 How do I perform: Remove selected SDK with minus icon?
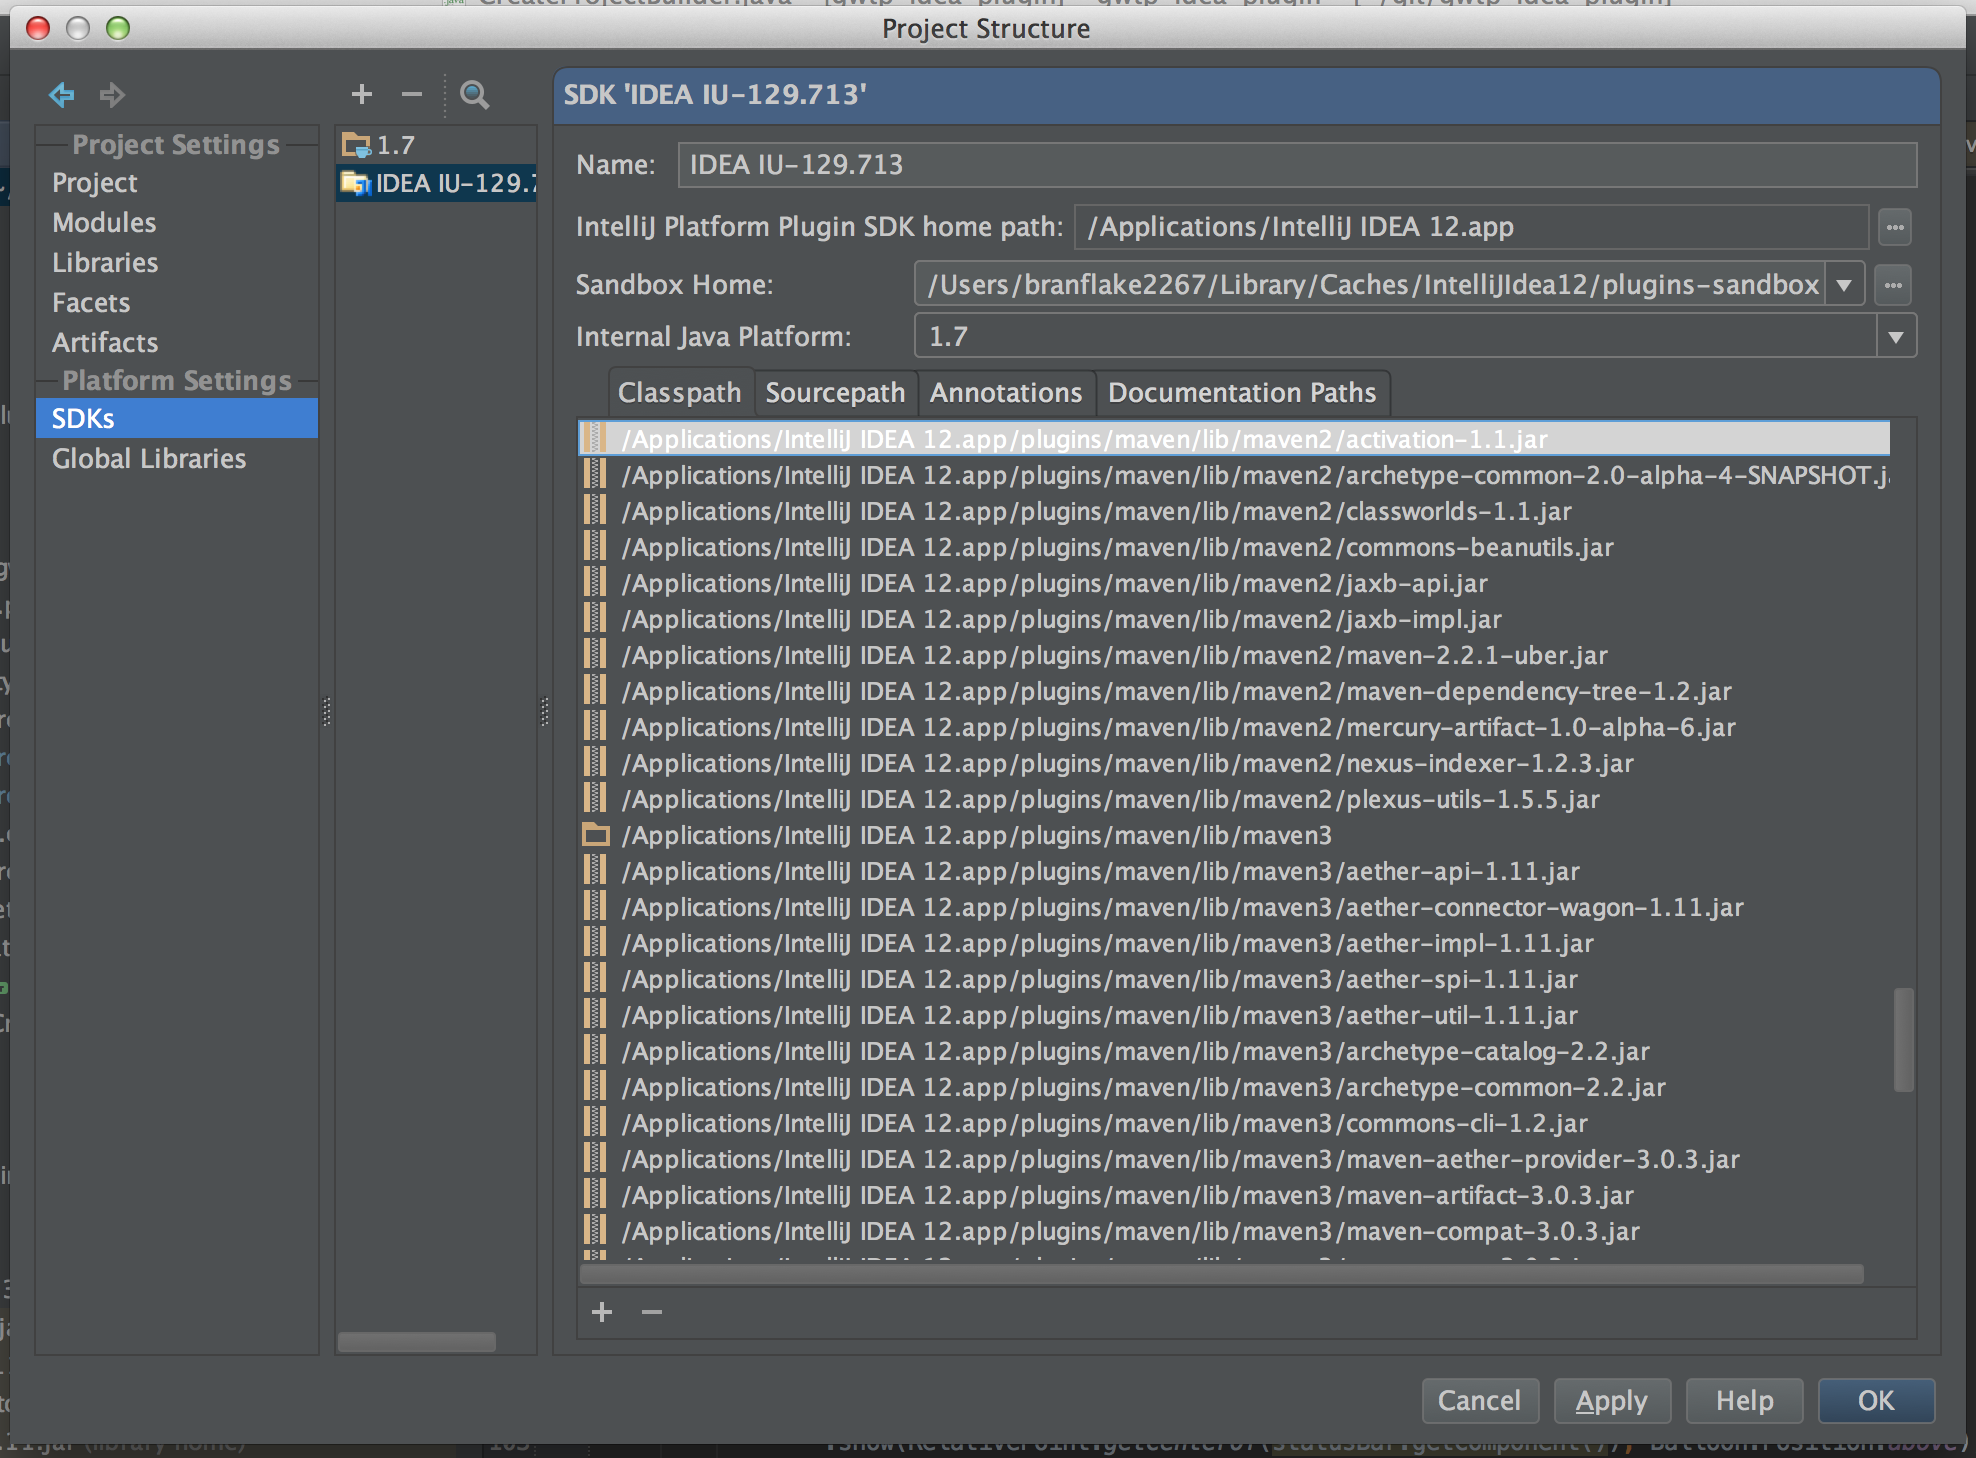tap(412, 94)
